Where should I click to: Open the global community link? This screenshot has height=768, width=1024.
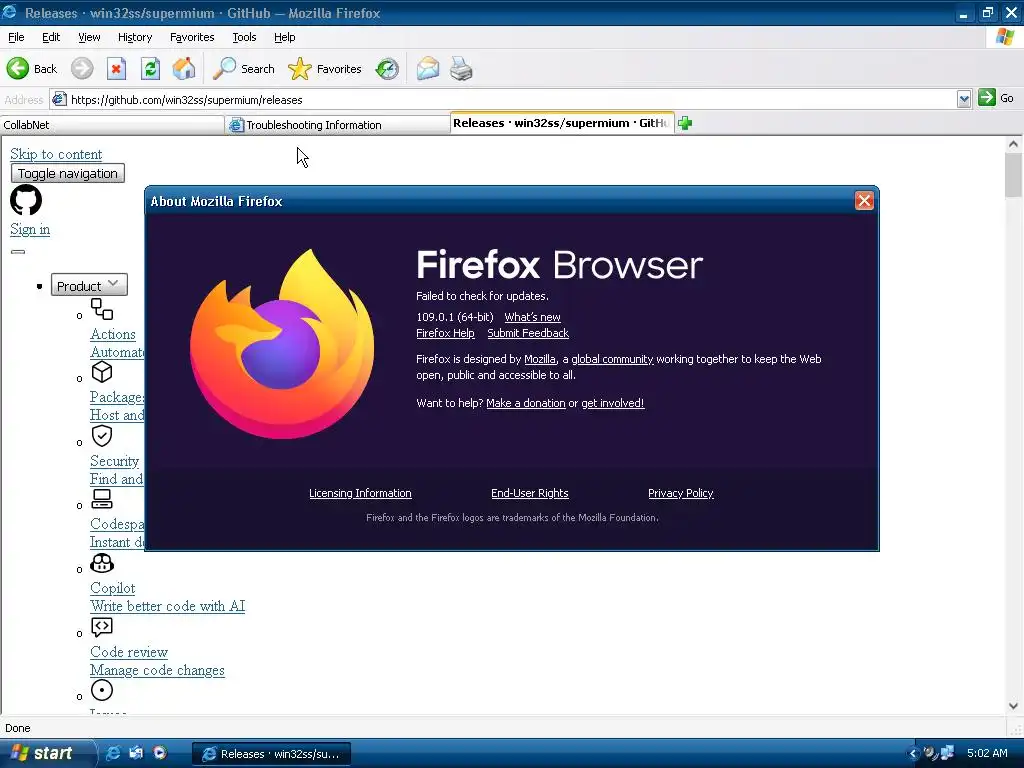click(x=612, y=359)
